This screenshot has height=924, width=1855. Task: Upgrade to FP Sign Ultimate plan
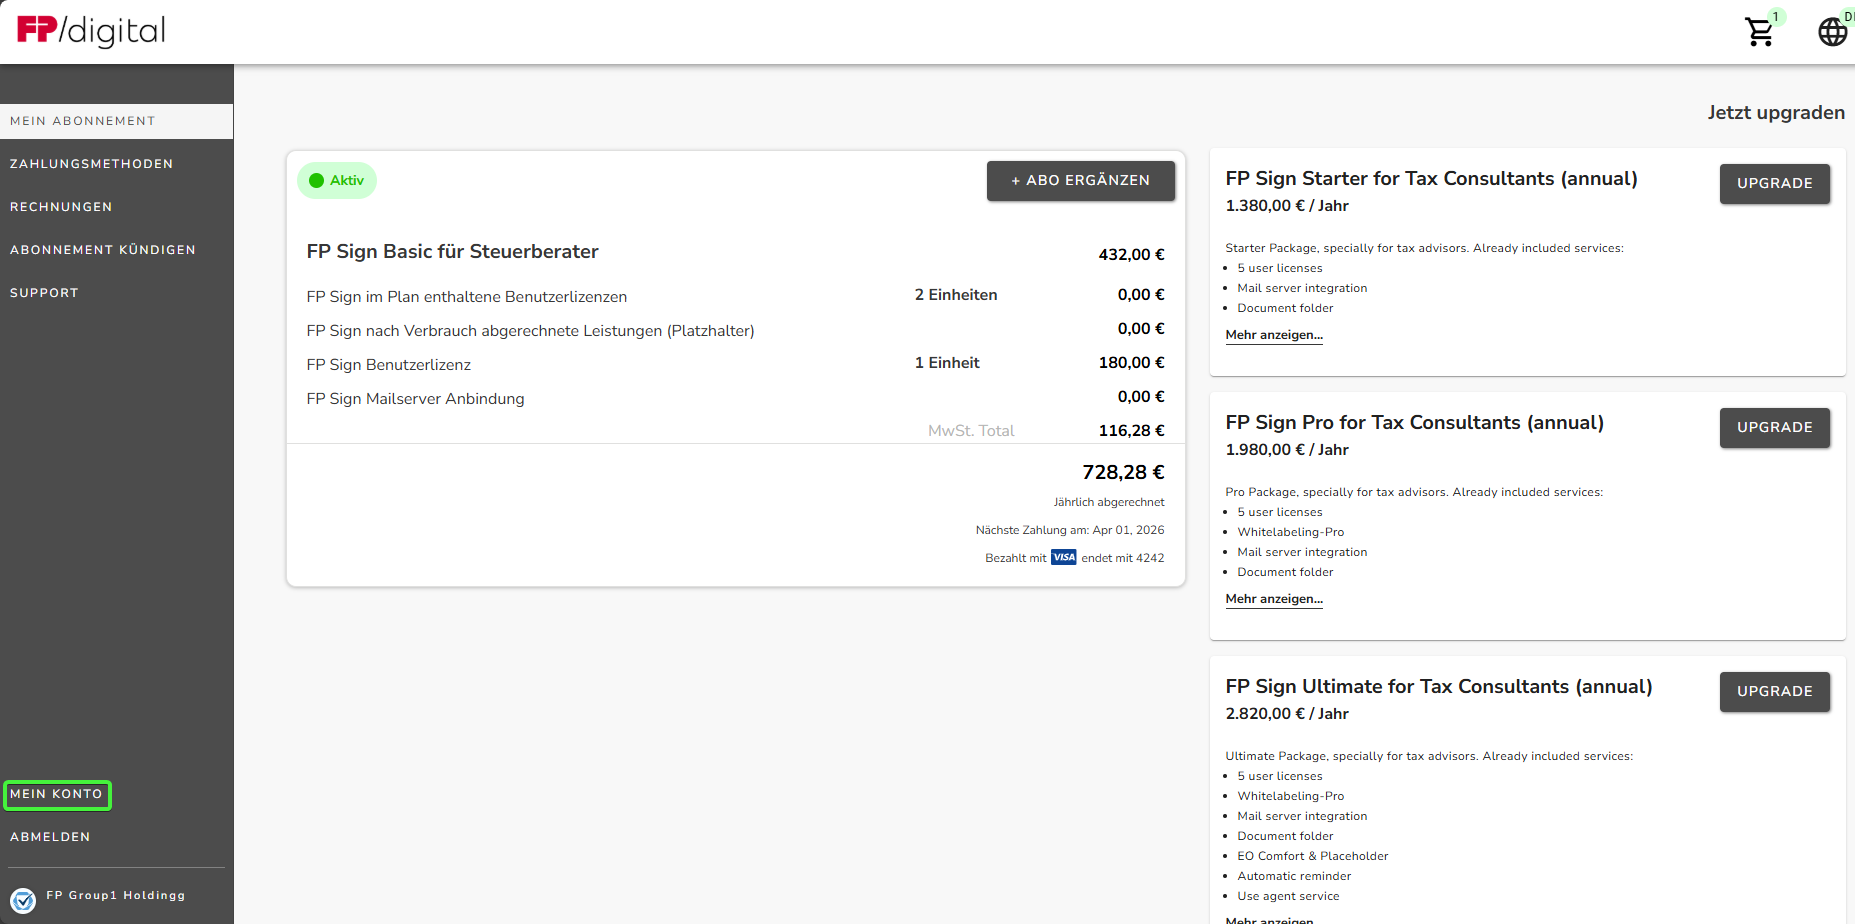[x=1775, y=692]
